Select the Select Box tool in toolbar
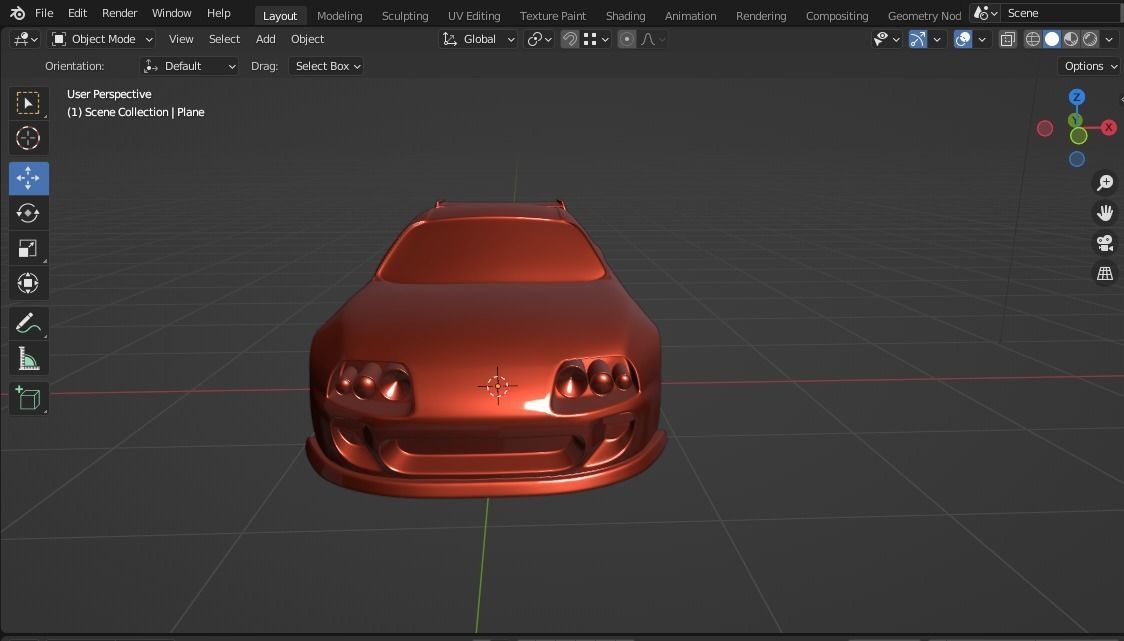The height and width of the screenshot is (641, 1124). (x=29, y=103)
